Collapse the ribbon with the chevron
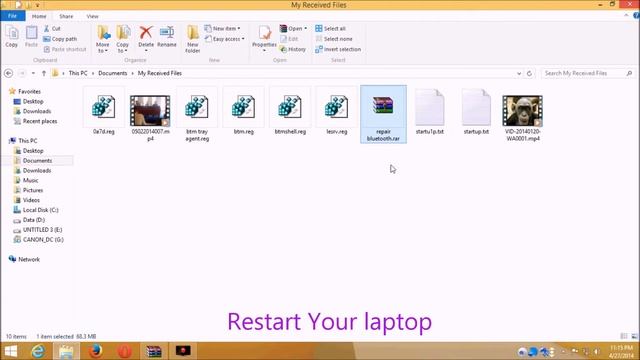640x360 pixels. point(627,16)
